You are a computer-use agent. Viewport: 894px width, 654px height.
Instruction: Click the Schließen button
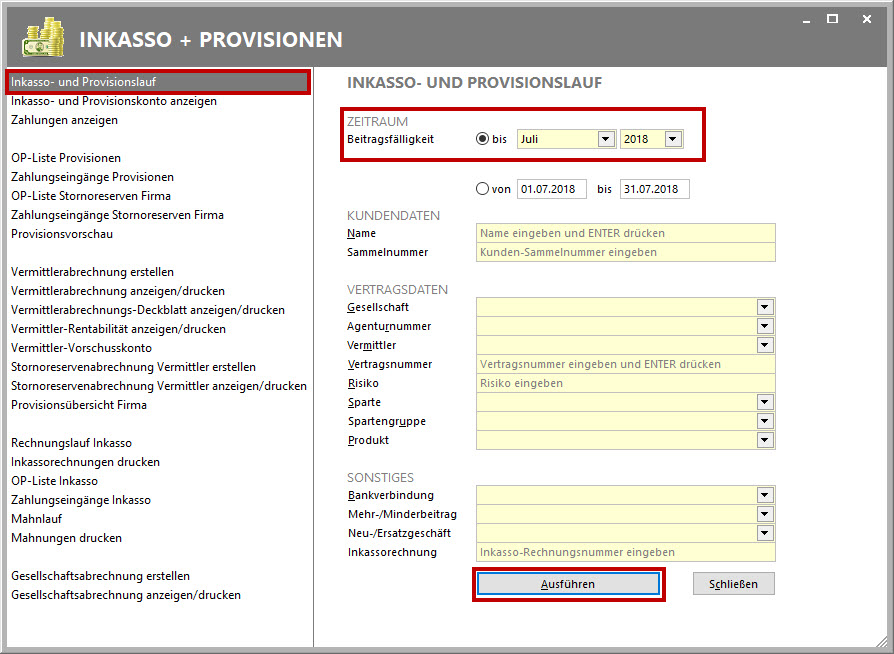pos(733,584)
